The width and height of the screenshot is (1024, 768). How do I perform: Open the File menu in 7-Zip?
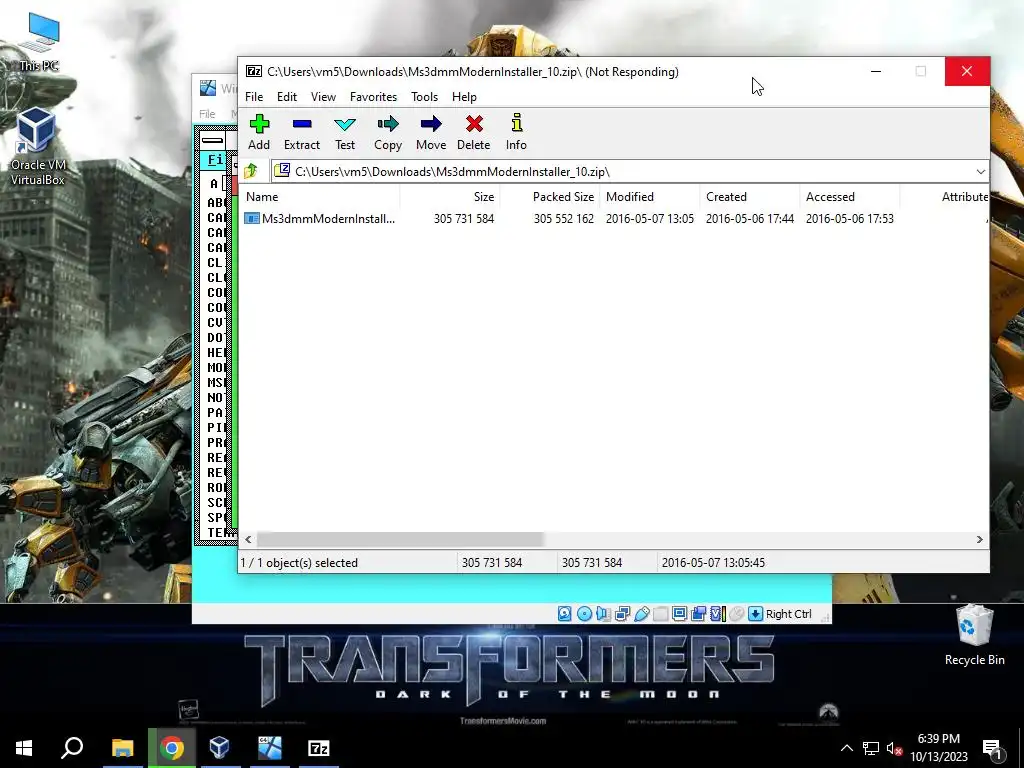(254, 97)
